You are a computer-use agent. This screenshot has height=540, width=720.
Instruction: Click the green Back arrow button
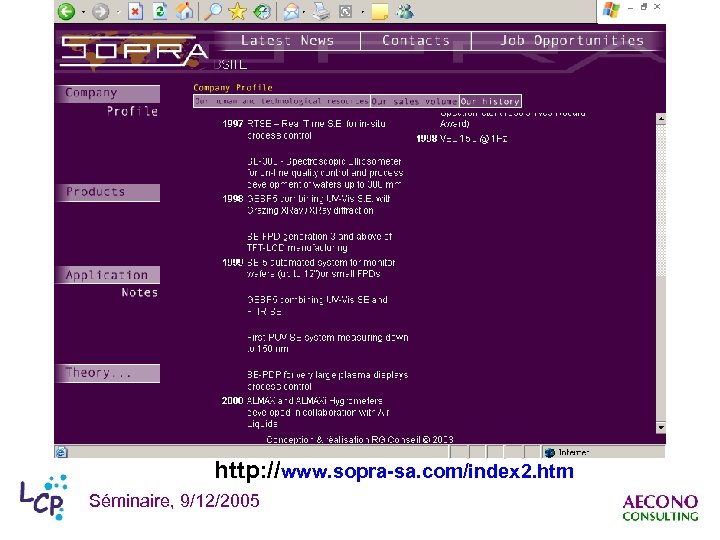(x=67, y=11)
